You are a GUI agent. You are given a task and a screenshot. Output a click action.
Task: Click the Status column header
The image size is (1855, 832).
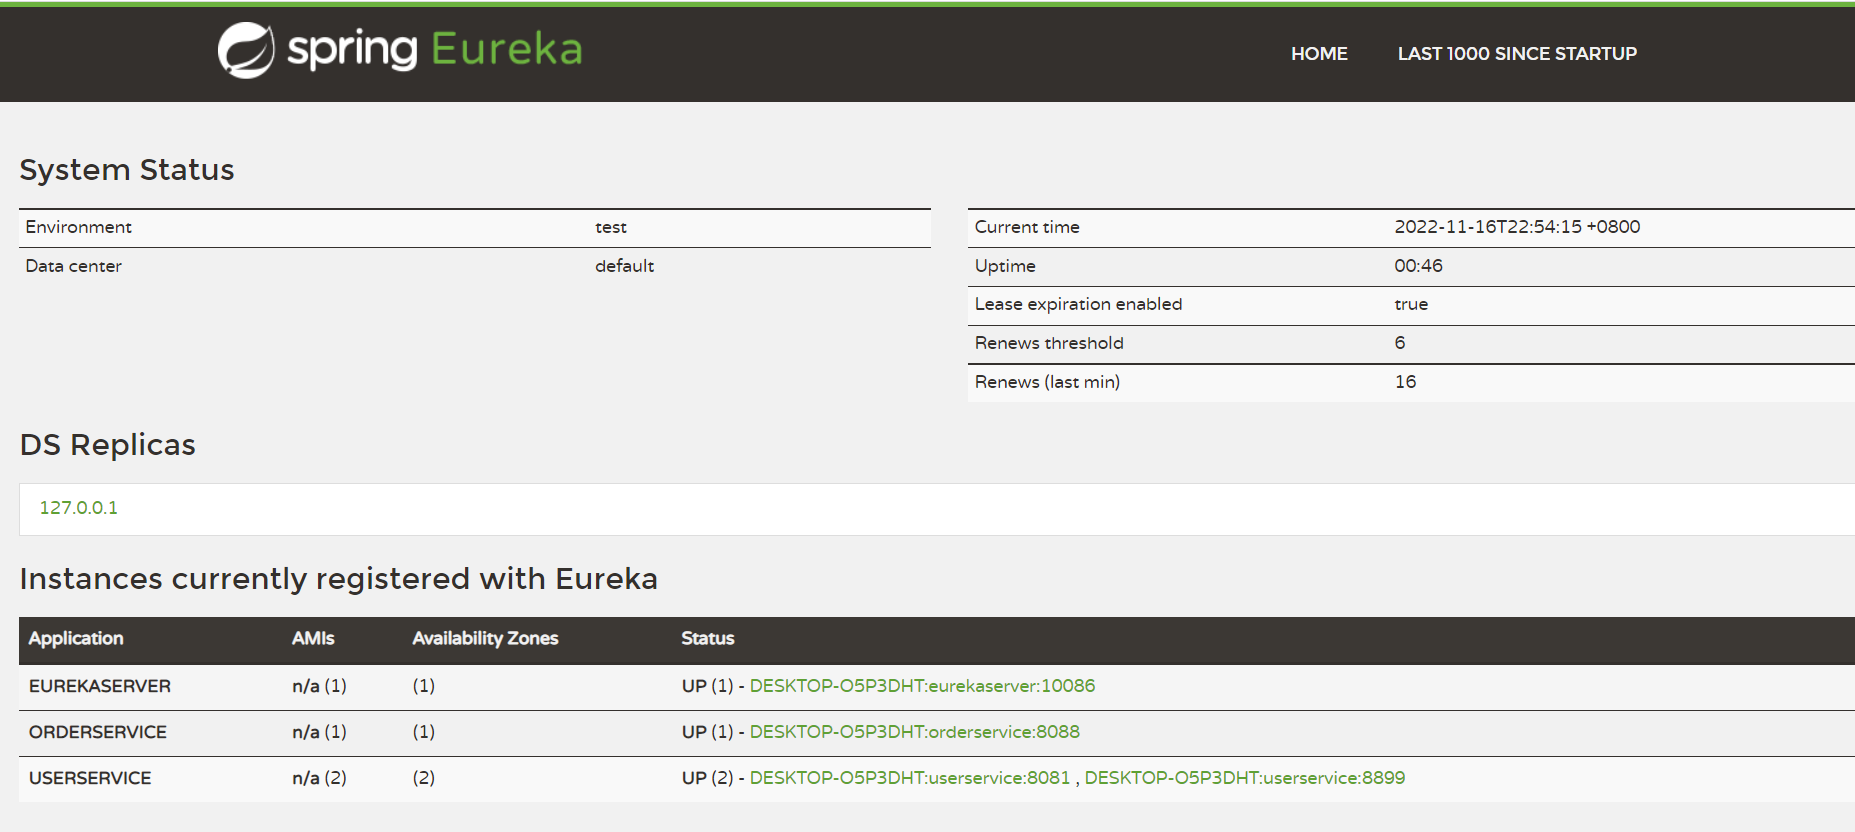pos(708,639)
